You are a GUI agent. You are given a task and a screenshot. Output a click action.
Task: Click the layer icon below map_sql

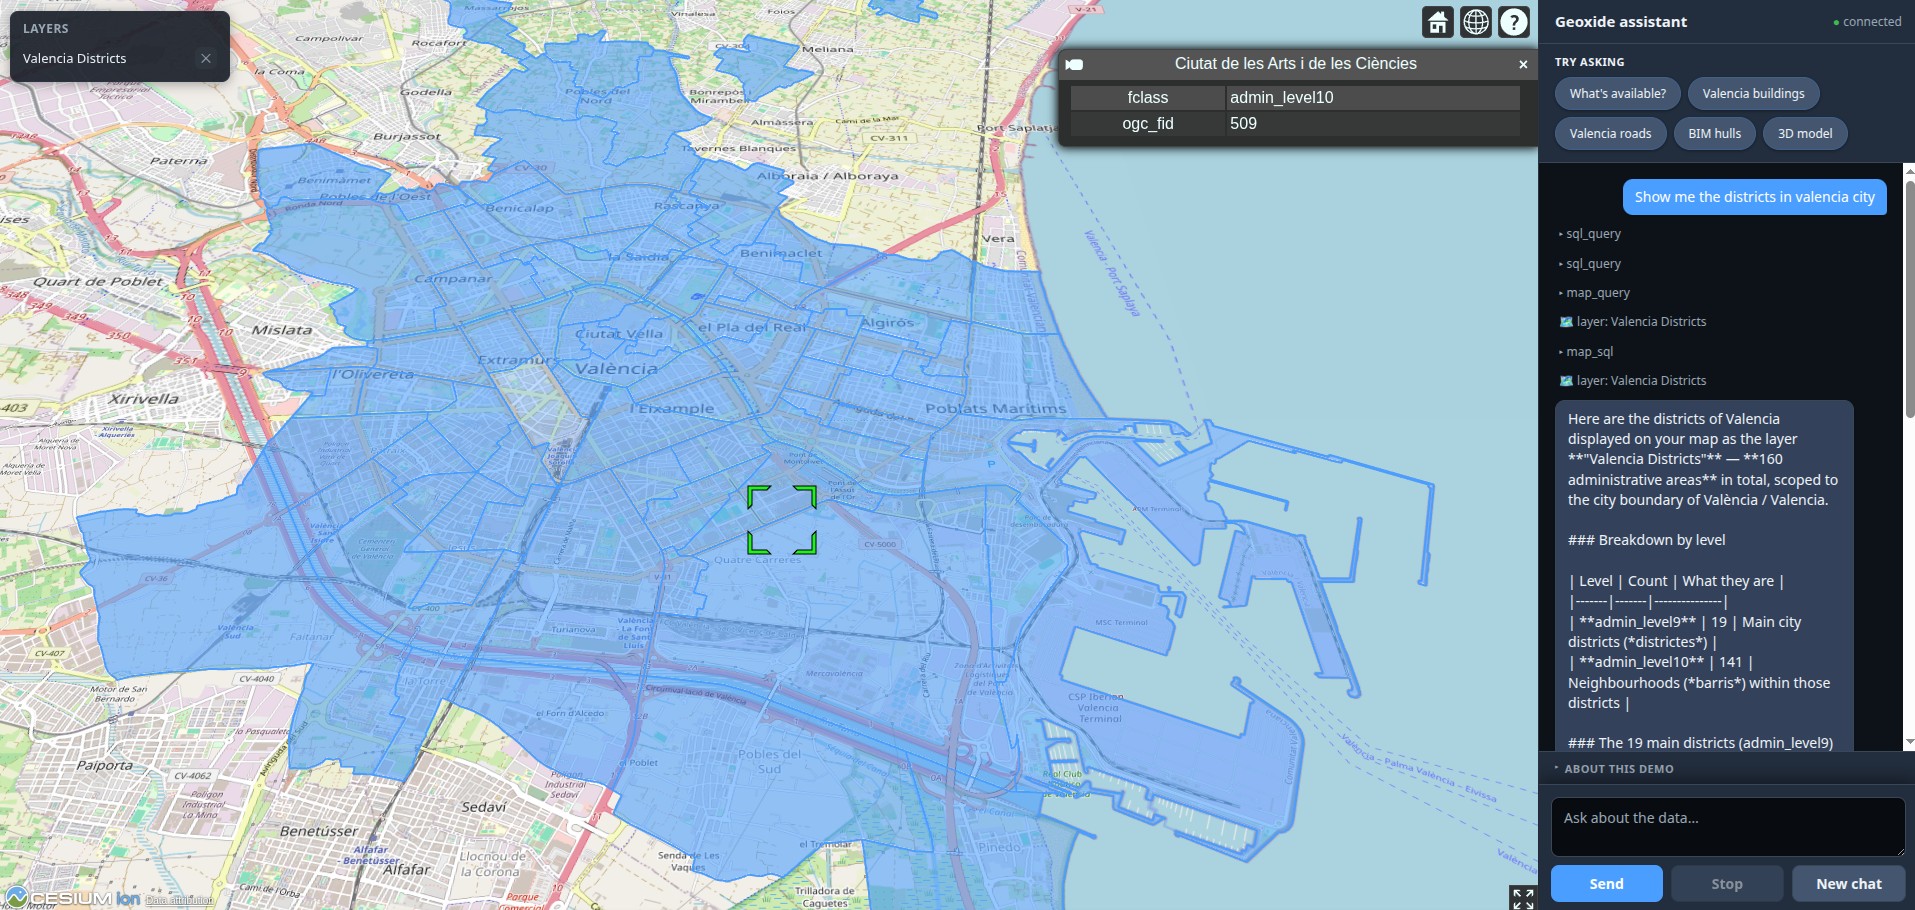1566,381
